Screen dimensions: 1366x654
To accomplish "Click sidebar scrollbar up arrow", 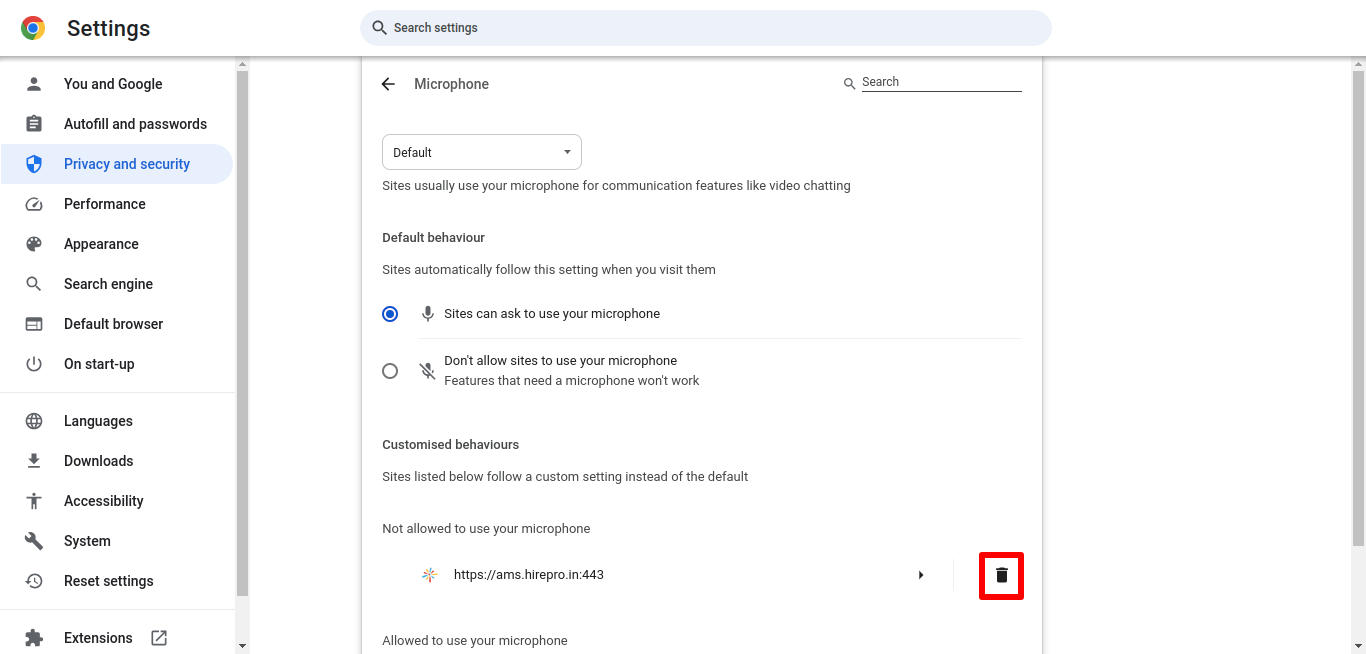I will pos(242,64).
